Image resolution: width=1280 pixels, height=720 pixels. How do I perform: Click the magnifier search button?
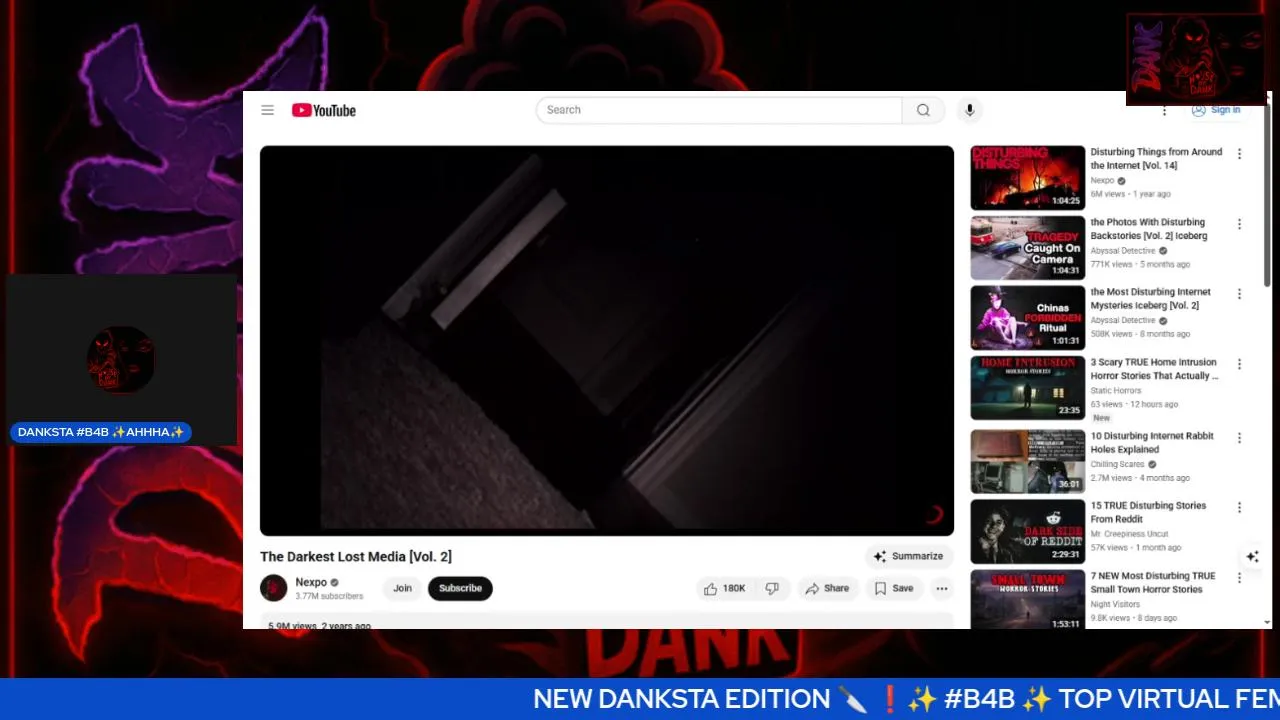(923, 110)
